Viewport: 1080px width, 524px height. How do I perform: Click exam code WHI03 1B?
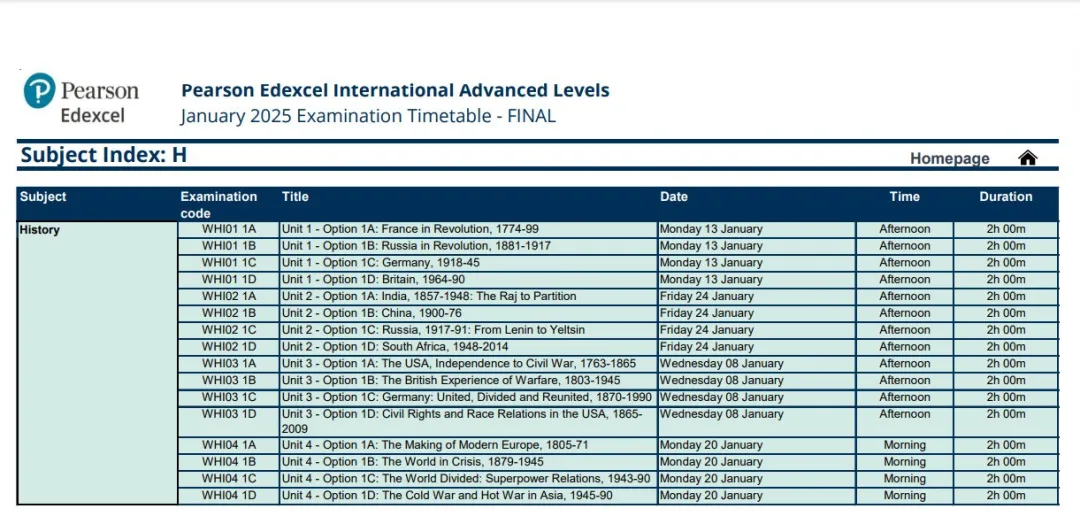click(x=229, y=380)
